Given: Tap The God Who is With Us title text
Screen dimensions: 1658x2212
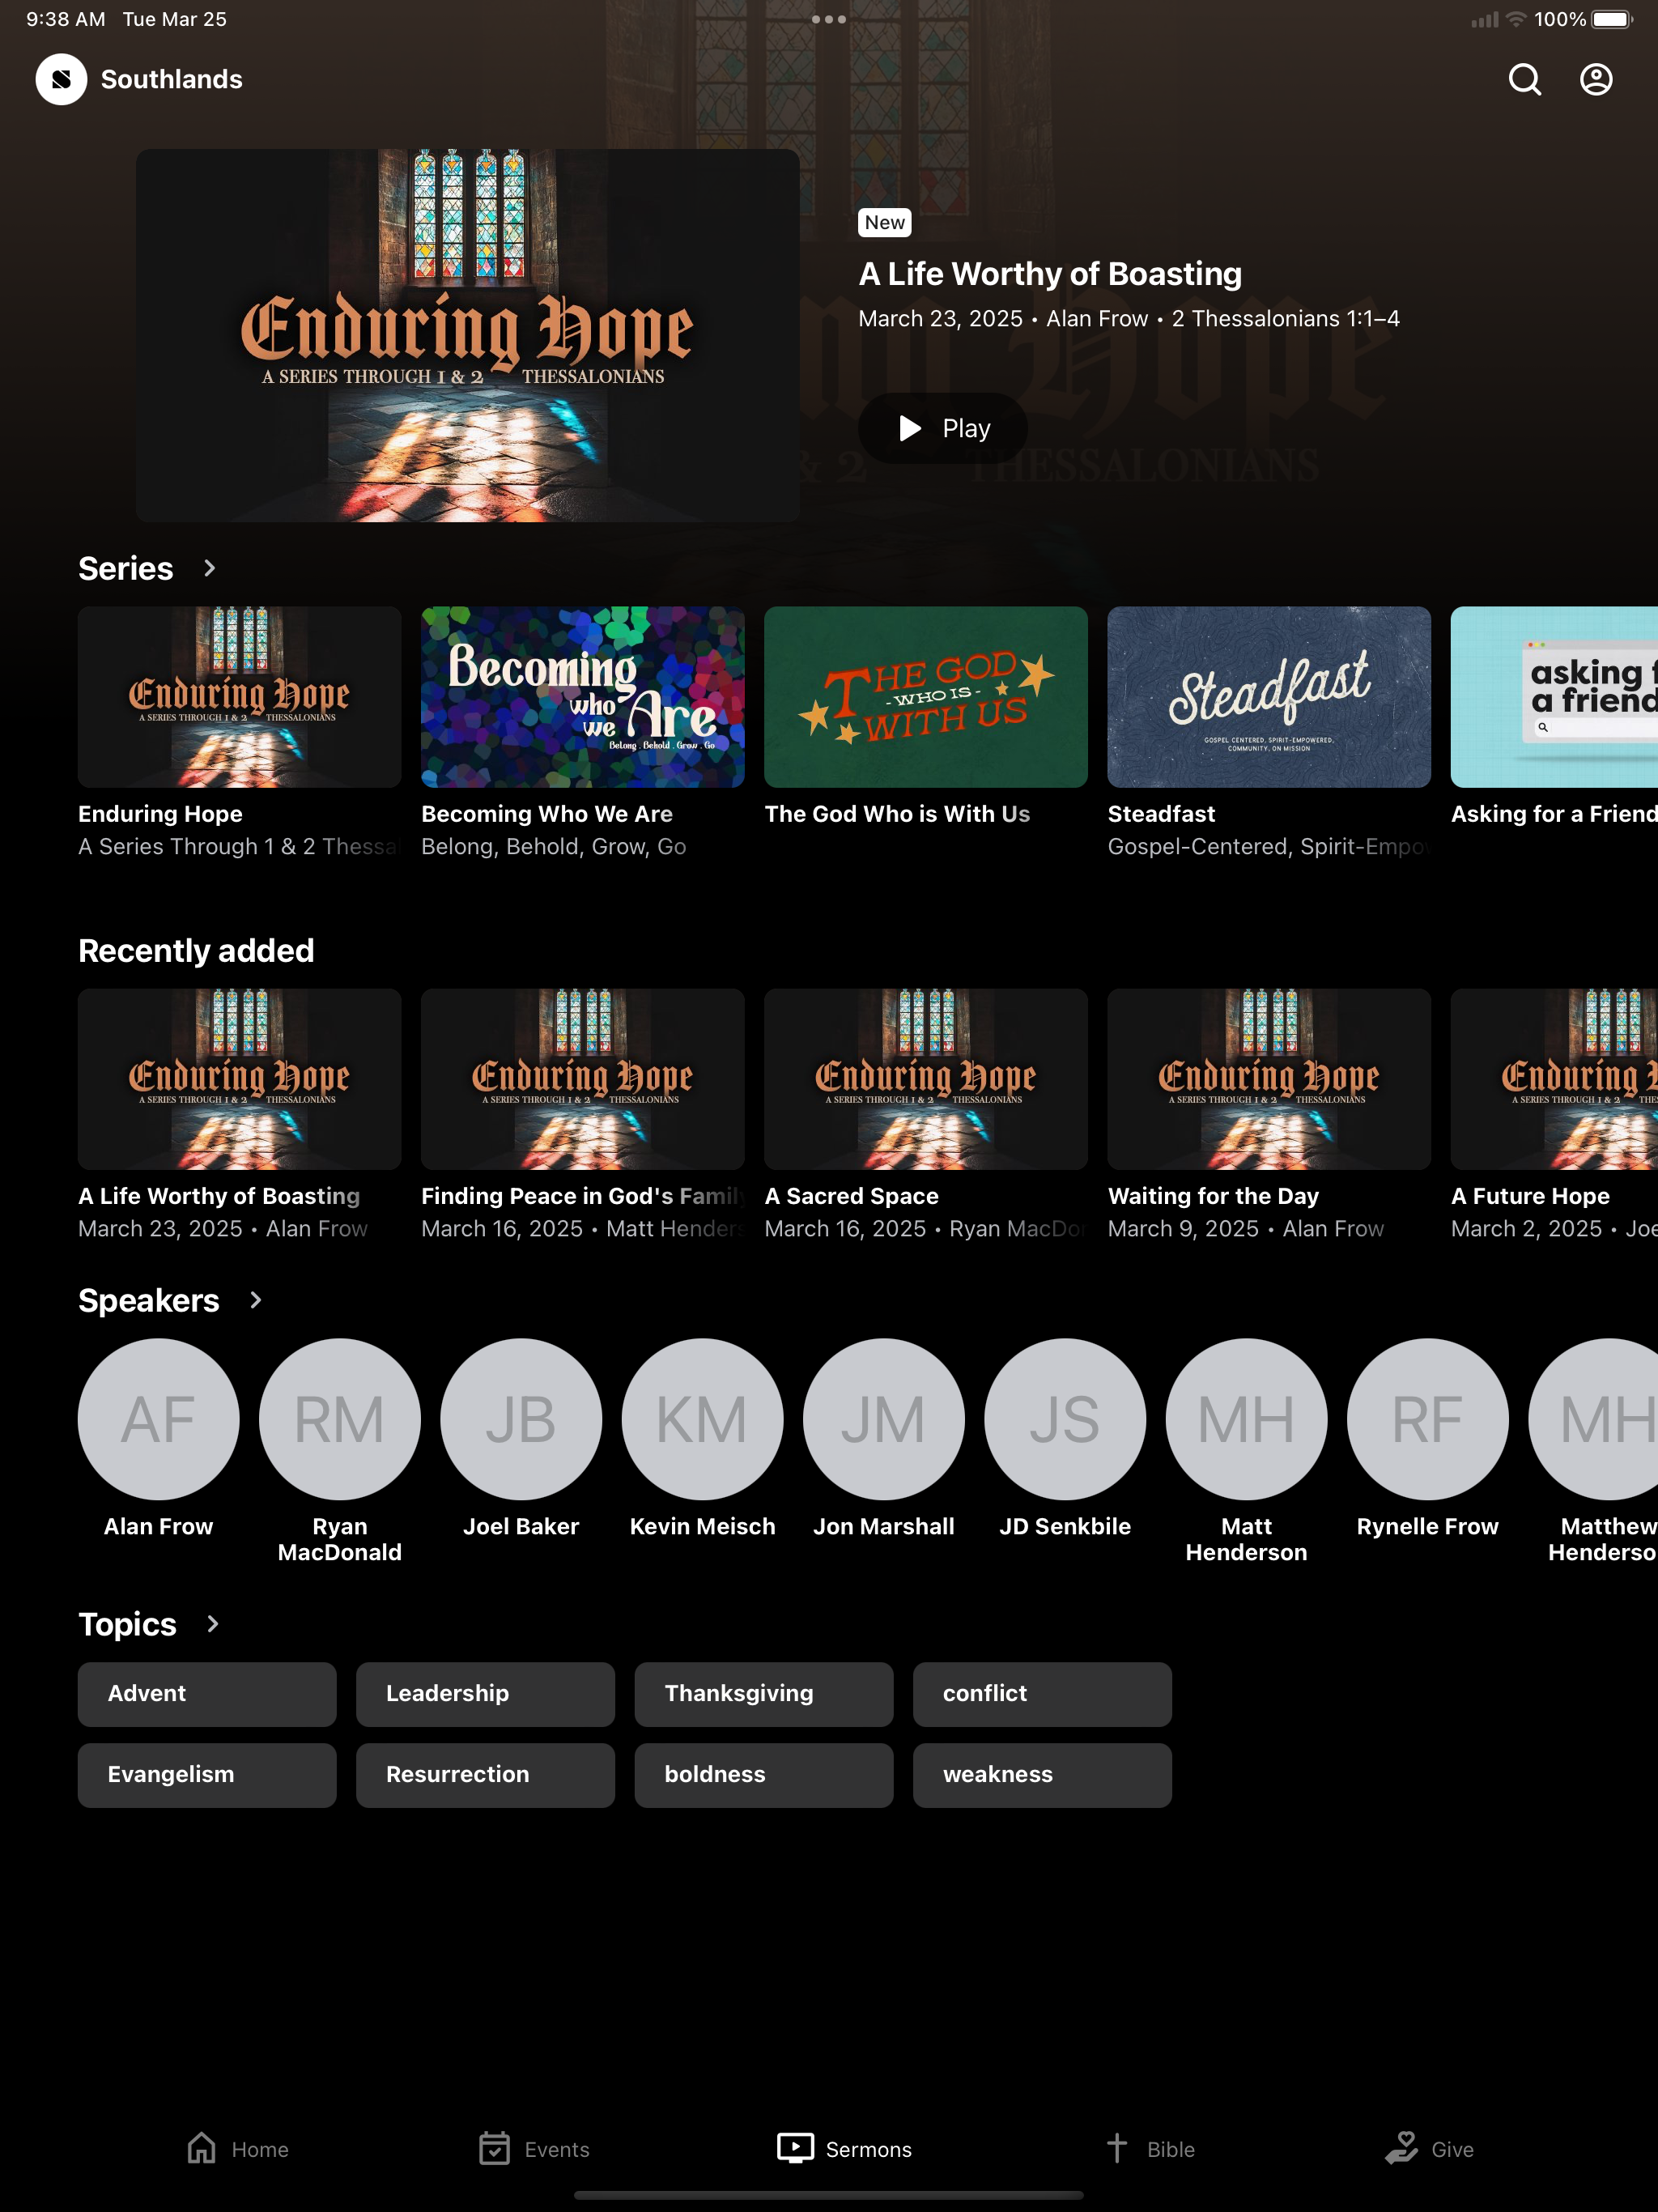Looking at the screenshot, I should [897, 814].
